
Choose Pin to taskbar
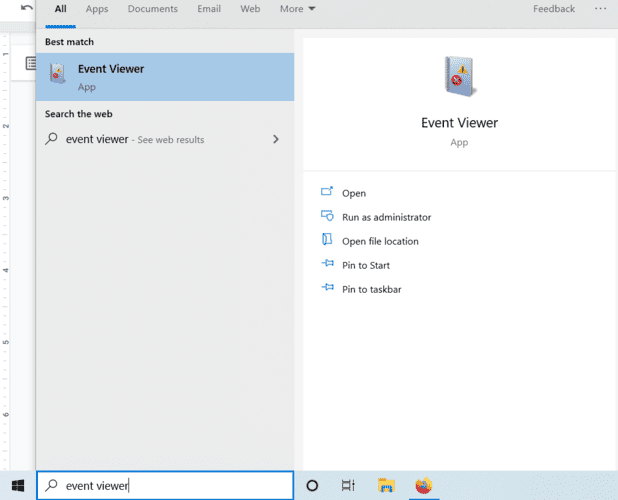(371, 289)
